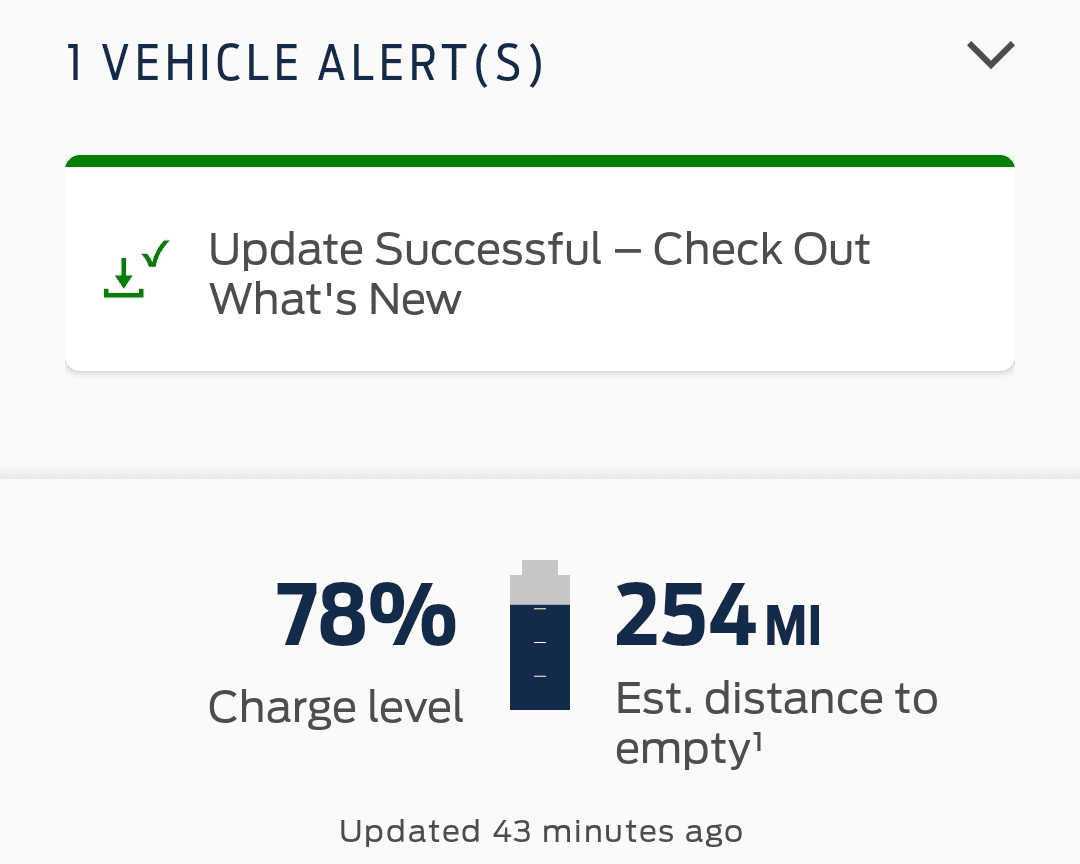Select the 78% charge value
Viewport: 1080px width, 864px height.
click(366, 617)
